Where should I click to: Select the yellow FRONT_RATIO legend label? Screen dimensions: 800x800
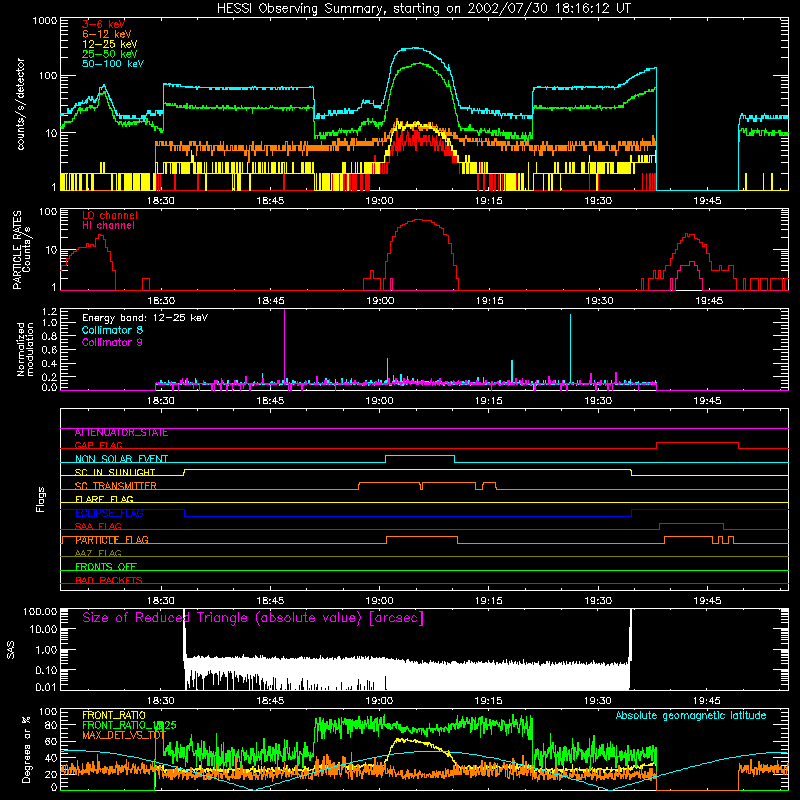(114, 715)
